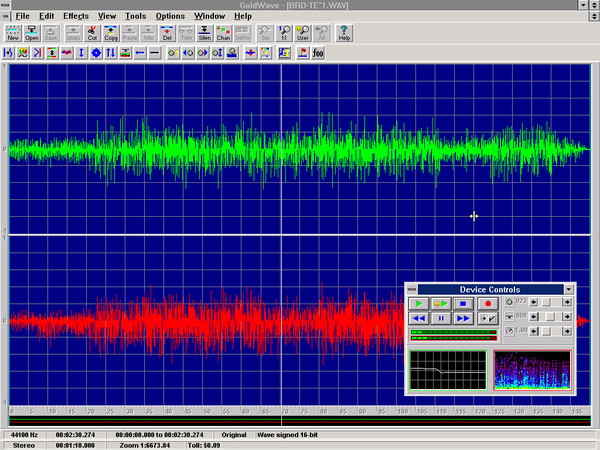Delete the selection with the Del button
The width and height of the screenshot is (600, 450).
point(167,33)
